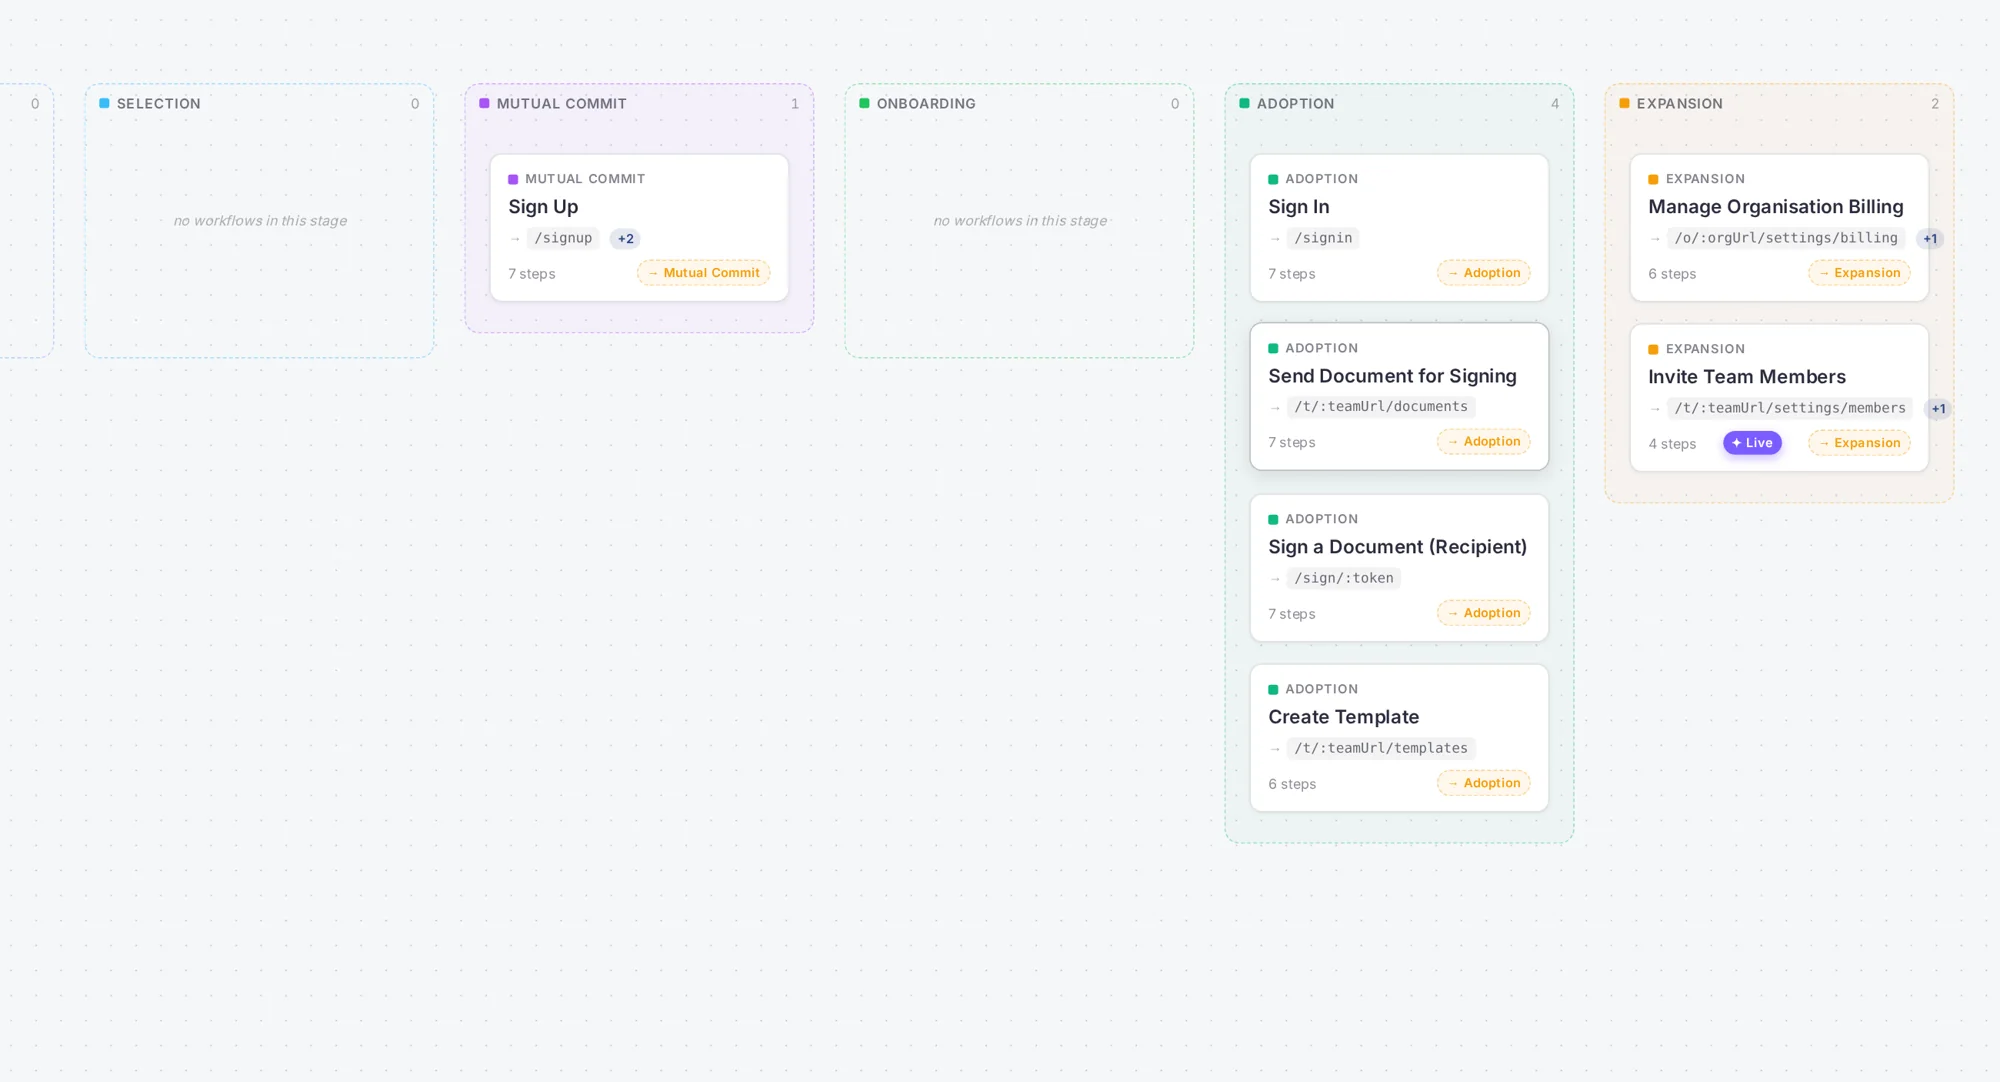Click the /o/:orgUrl/settings/billing route chip
The image size is (2000, 1082).
click(1786, 238)
